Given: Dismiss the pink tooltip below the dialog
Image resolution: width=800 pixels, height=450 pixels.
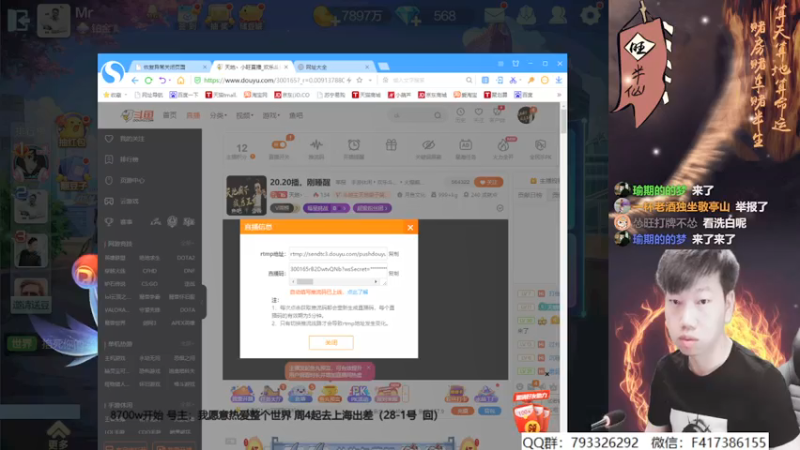Looking at the screenshot, I should (x=368, y=367).
